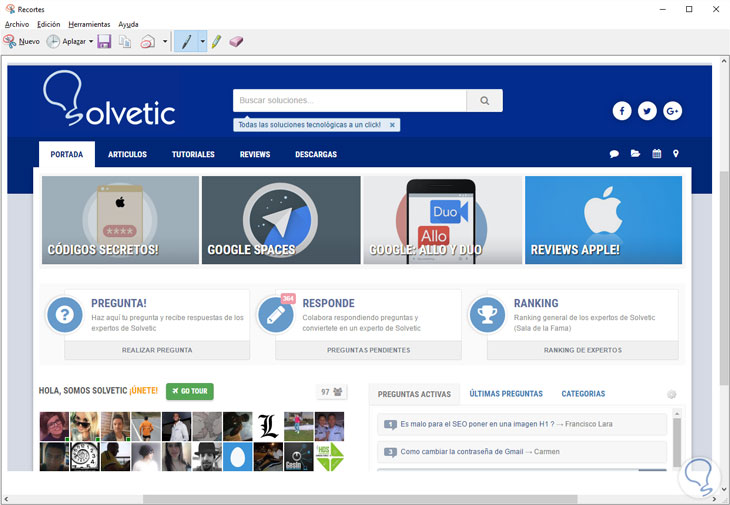Image resolution: width=730 pixels, height=505 pixels.
Task: Click the REALIZAR PREGUNTA button
Action: click(157, 350)
